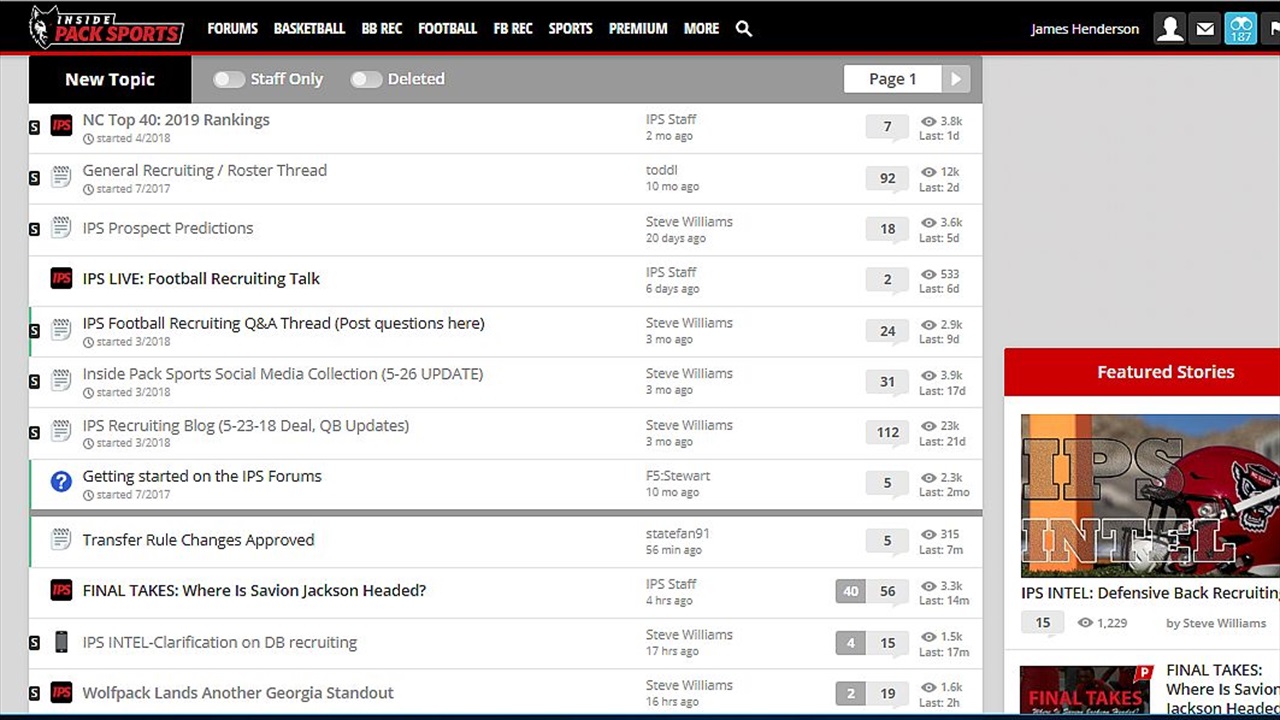The height and width of the screenshot is (720, 1280).
Task: Click document icon beside Football Recruiting Q&A Thread
Action: pyautogui.click(x=61, y=329)
